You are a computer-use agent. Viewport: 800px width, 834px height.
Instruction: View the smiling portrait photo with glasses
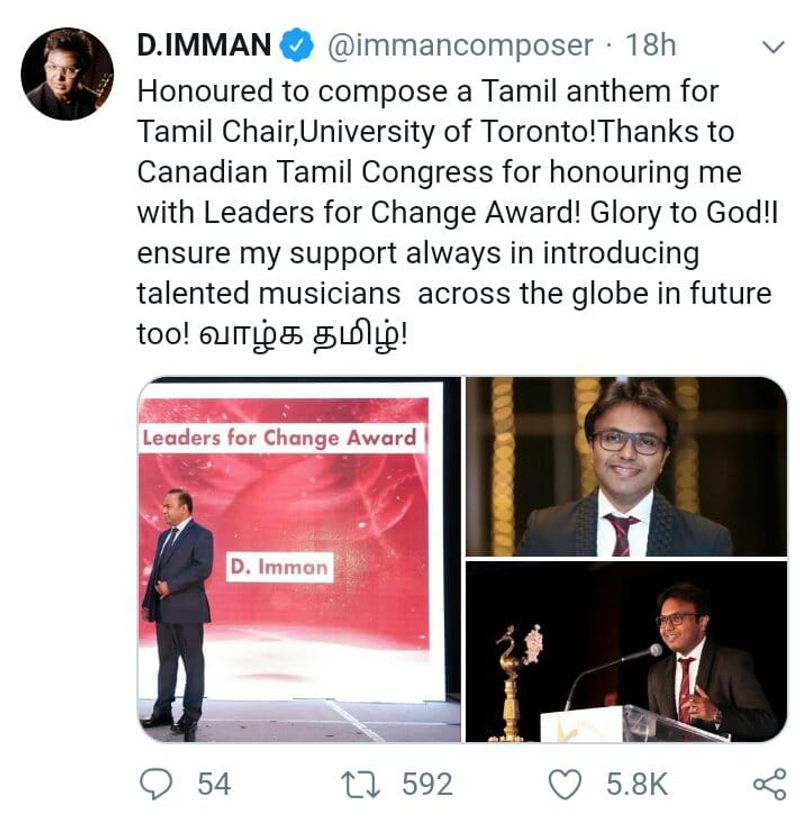[x=626, y=466]
